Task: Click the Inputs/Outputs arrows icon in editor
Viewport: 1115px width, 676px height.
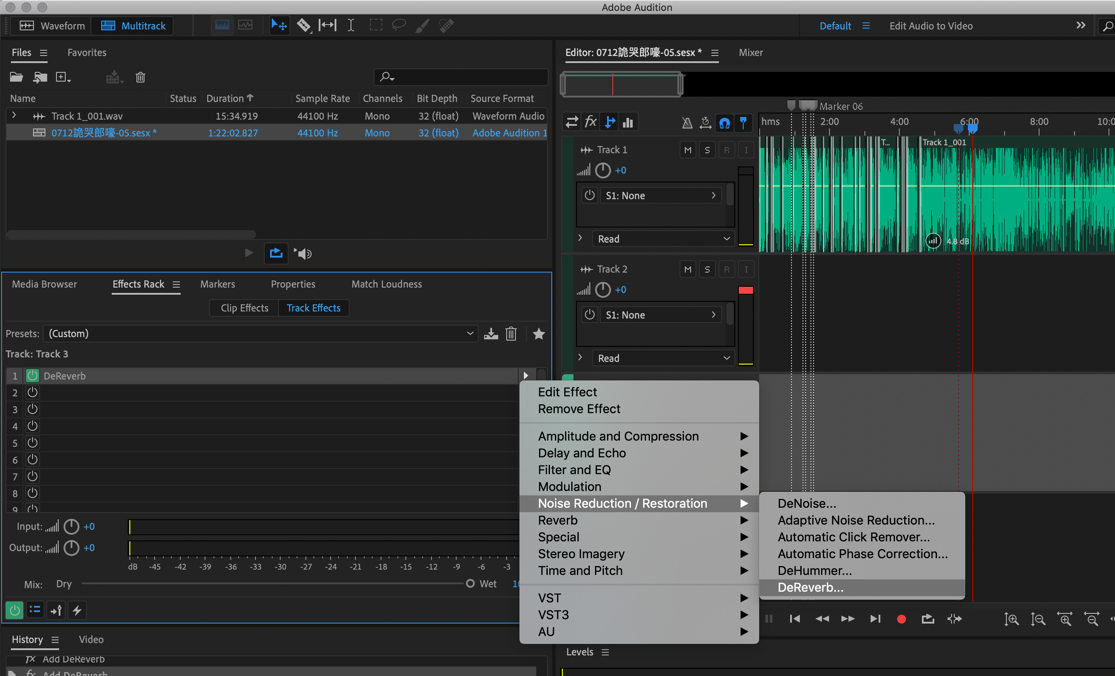Action: [x=572, y=122]
